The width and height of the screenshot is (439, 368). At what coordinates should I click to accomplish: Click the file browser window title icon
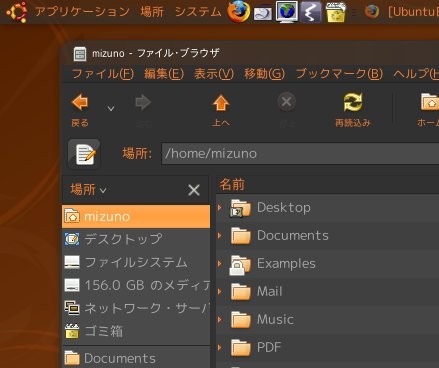tap(80, 54)
